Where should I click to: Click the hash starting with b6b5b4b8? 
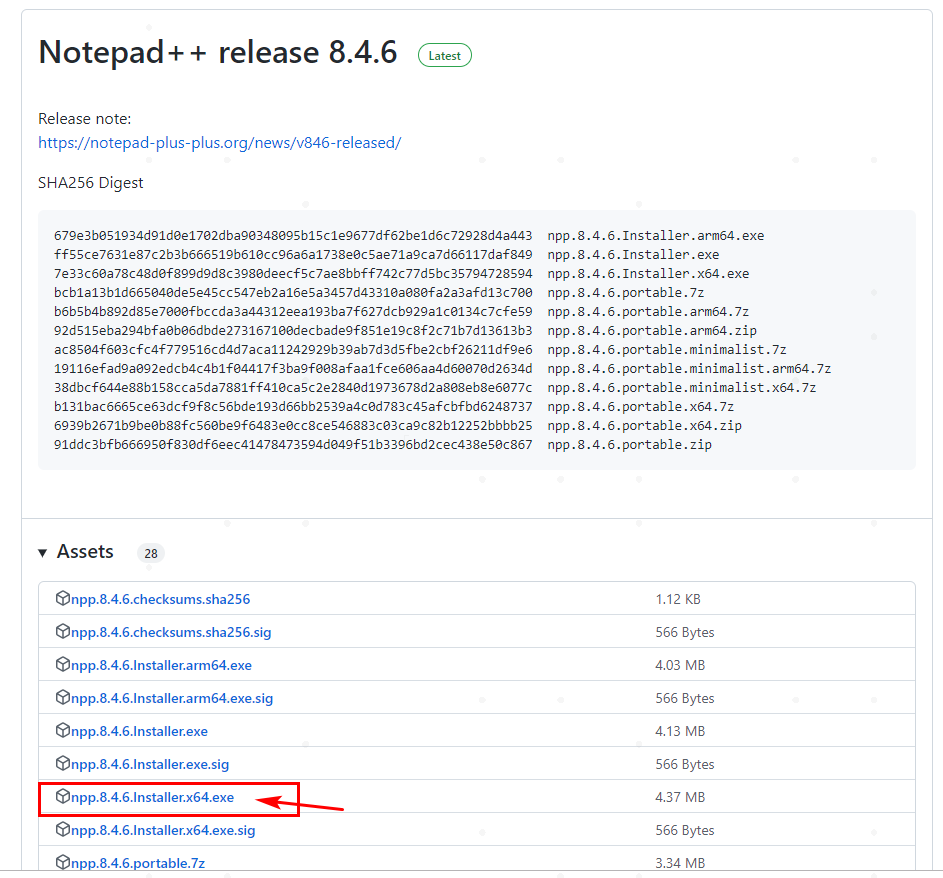[293, 312]
